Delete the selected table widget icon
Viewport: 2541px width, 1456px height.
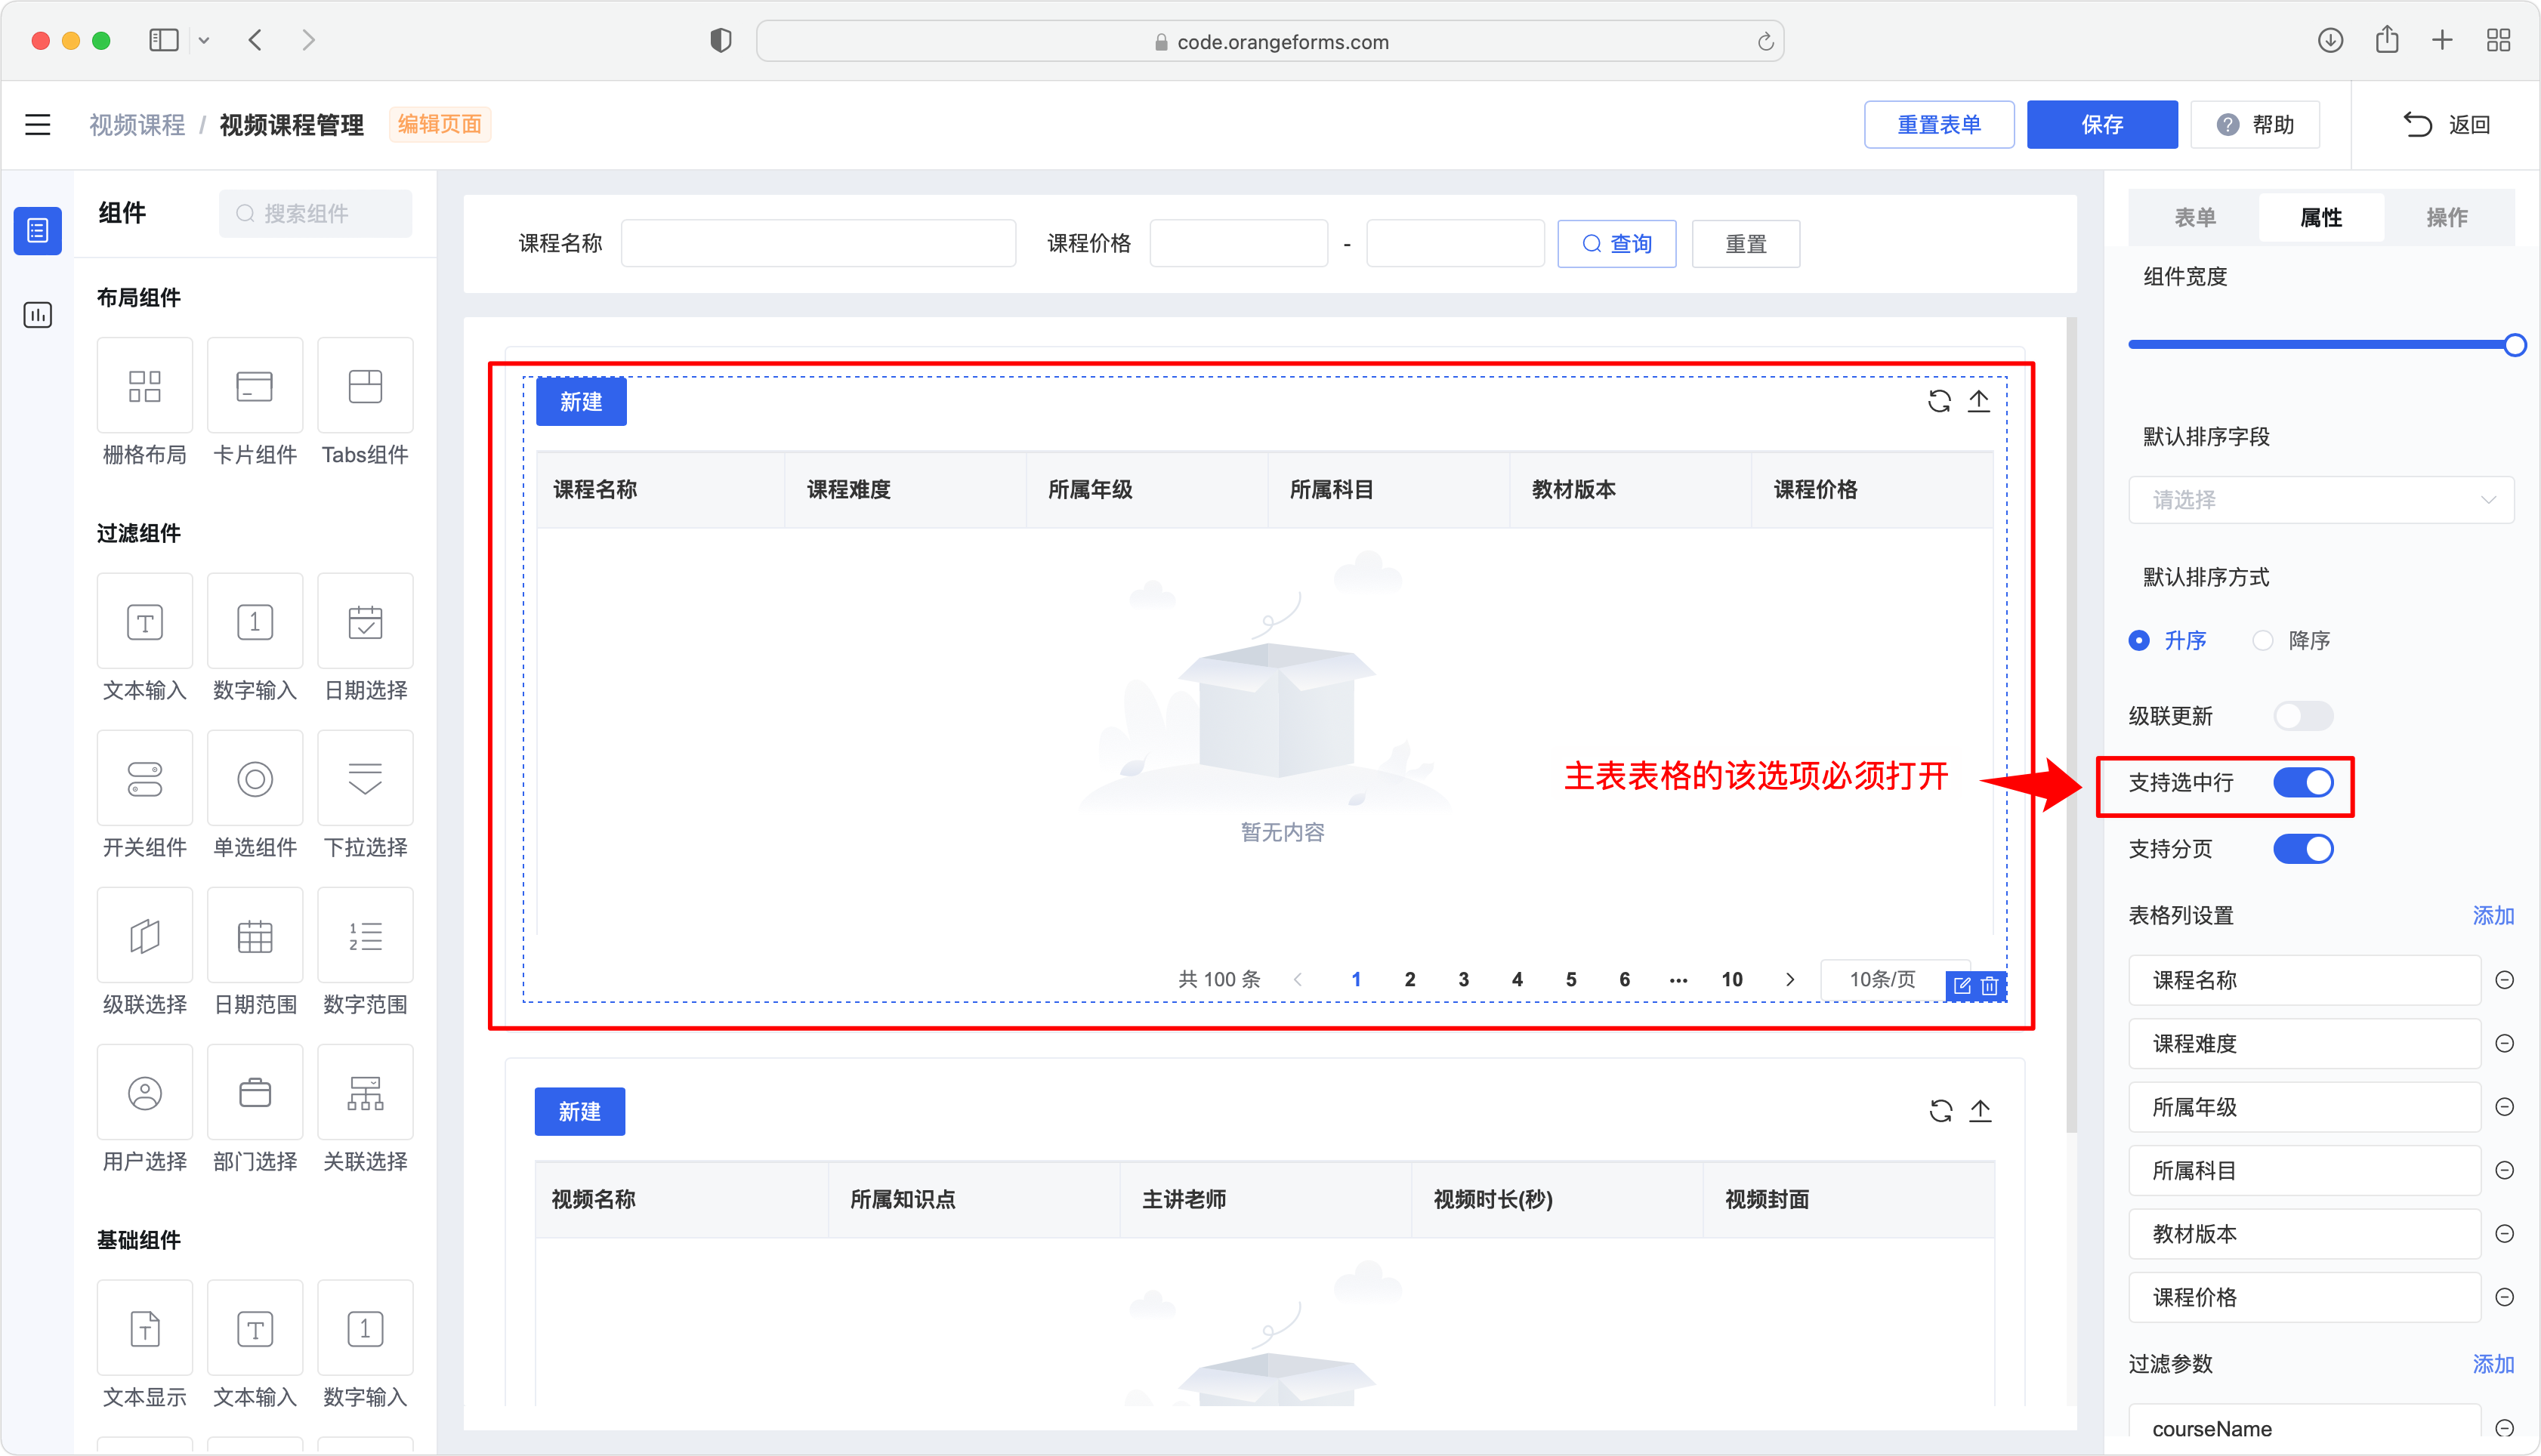1990,985
